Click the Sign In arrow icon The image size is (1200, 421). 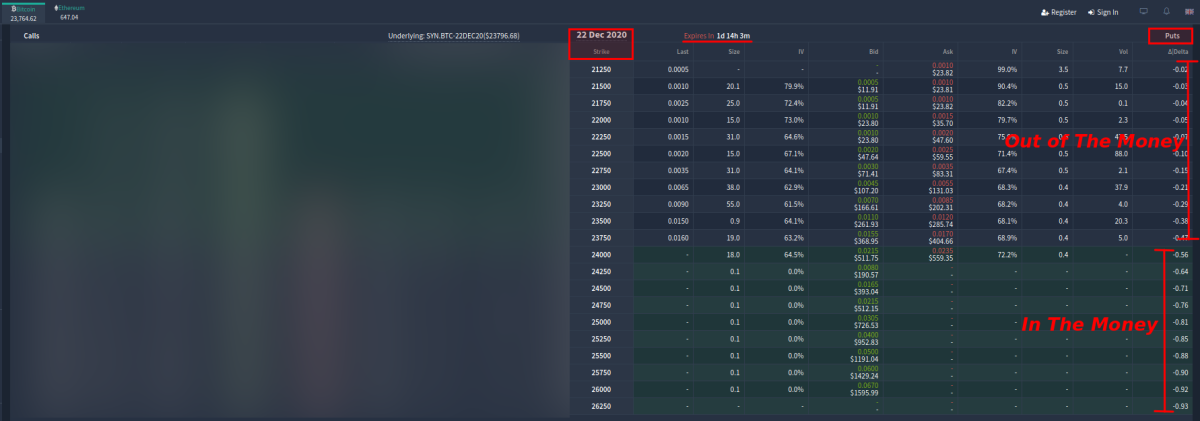pyautogui.click(x=1089, y=12)
